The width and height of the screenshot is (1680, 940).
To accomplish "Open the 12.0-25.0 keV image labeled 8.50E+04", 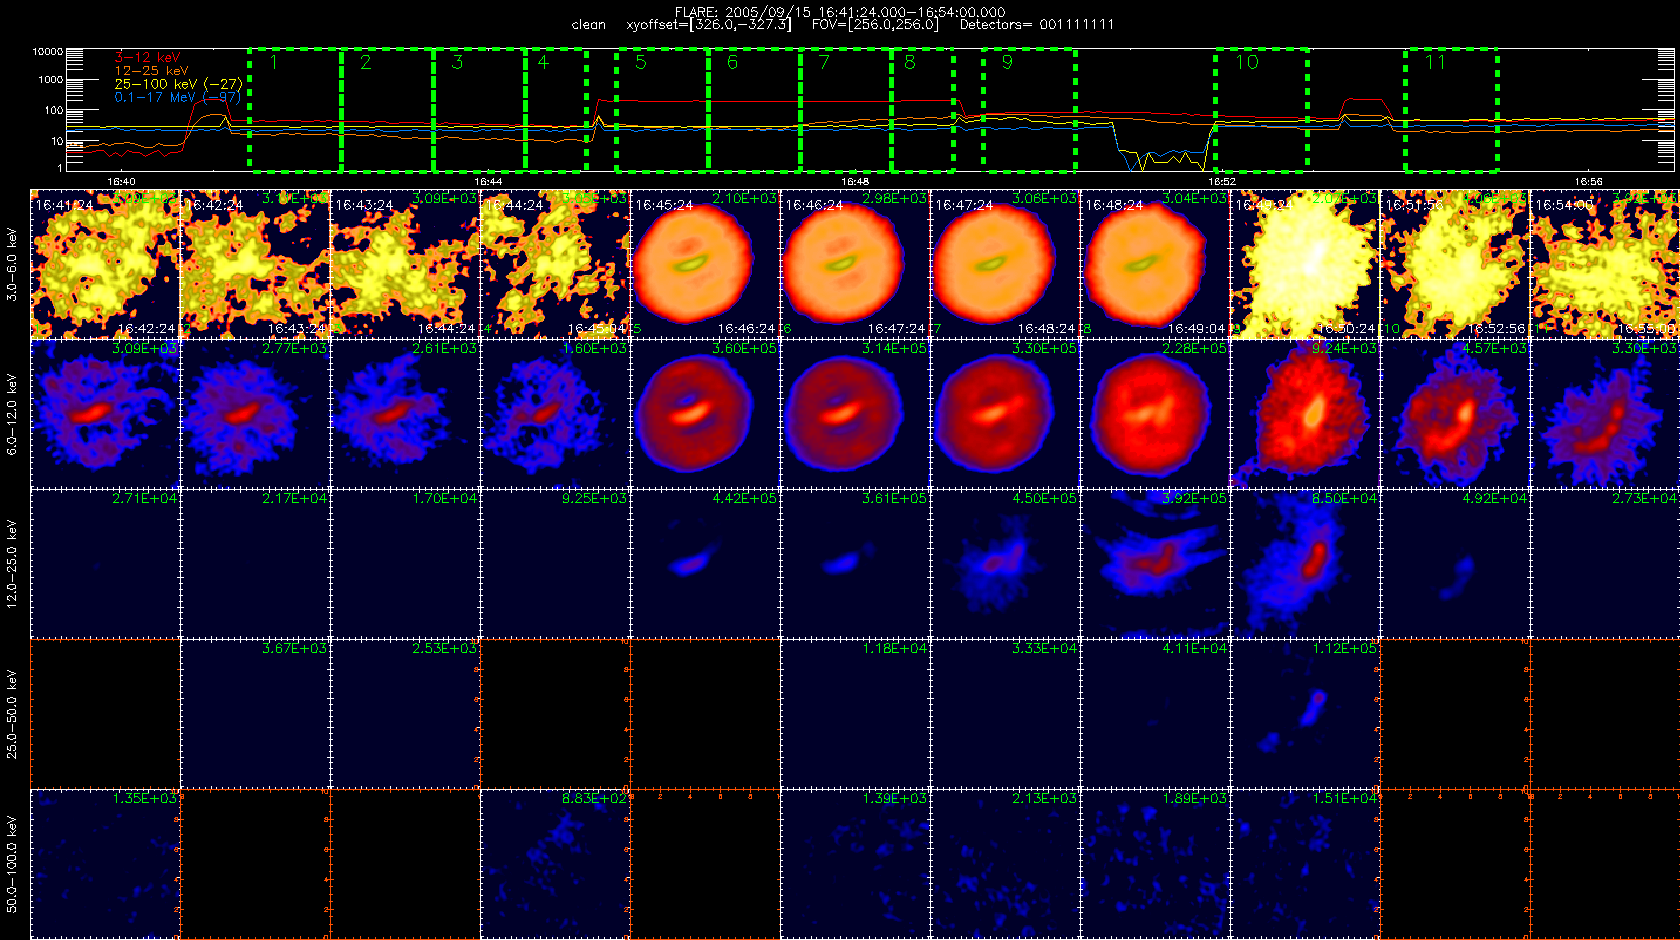I will pyautogui.click(x=1305, y=564).
